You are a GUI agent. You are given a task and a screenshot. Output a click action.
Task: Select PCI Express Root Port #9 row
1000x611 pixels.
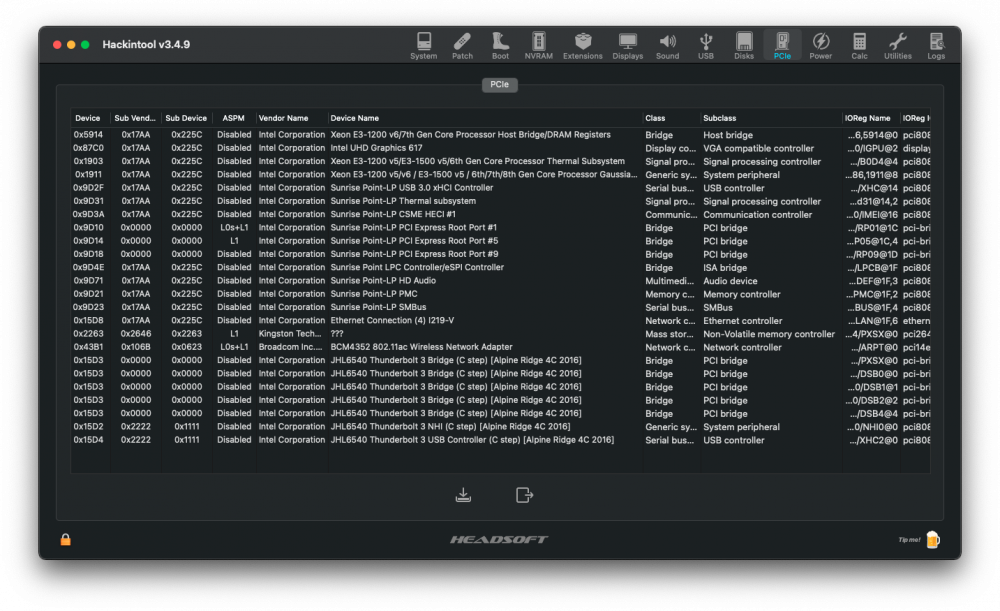tap(501, 254)
